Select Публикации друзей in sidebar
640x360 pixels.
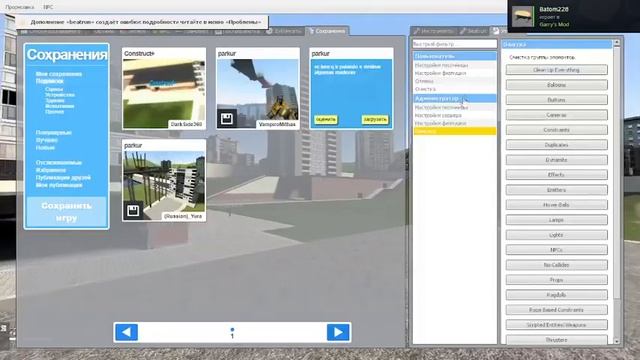click(63, 178)
